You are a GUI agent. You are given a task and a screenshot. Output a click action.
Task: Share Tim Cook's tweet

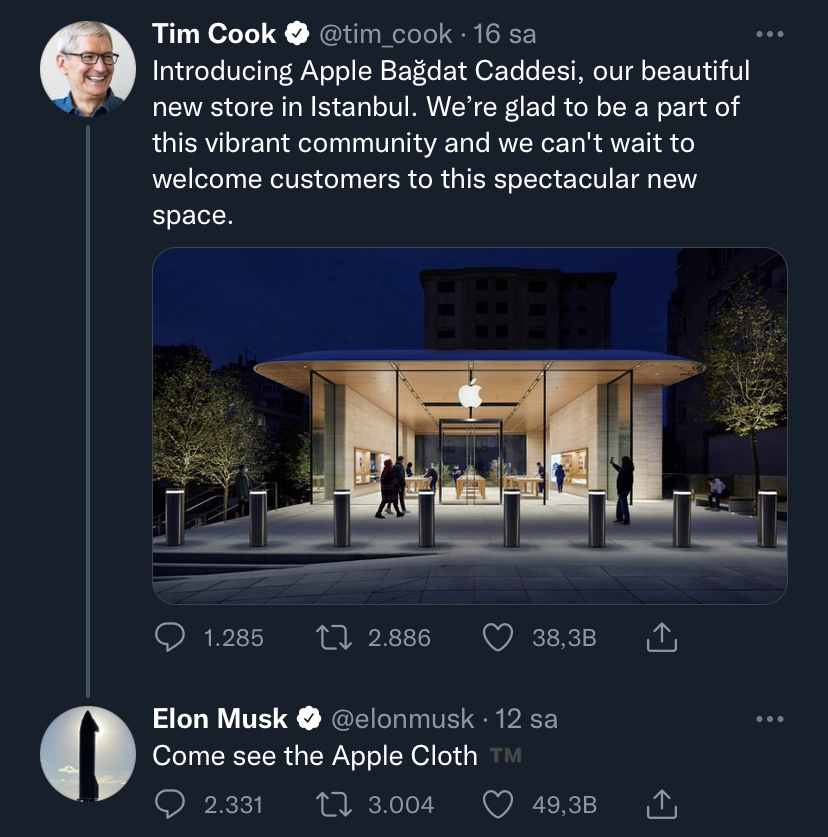(x=661, y=637)
